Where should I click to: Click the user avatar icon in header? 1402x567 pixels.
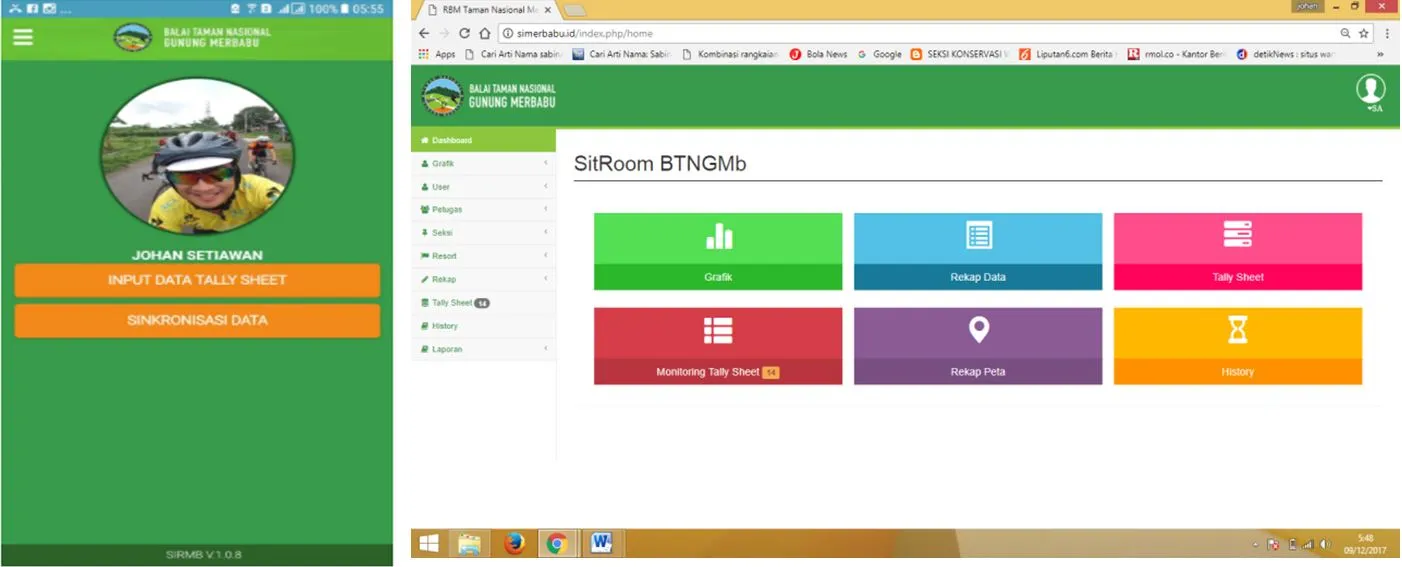[1369, 90]
